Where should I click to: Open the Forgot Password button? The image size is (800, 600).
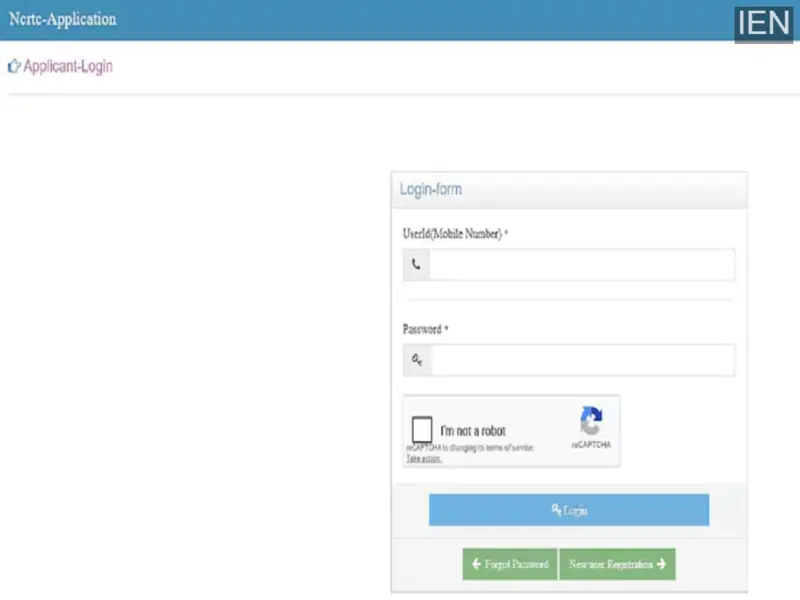510,564
